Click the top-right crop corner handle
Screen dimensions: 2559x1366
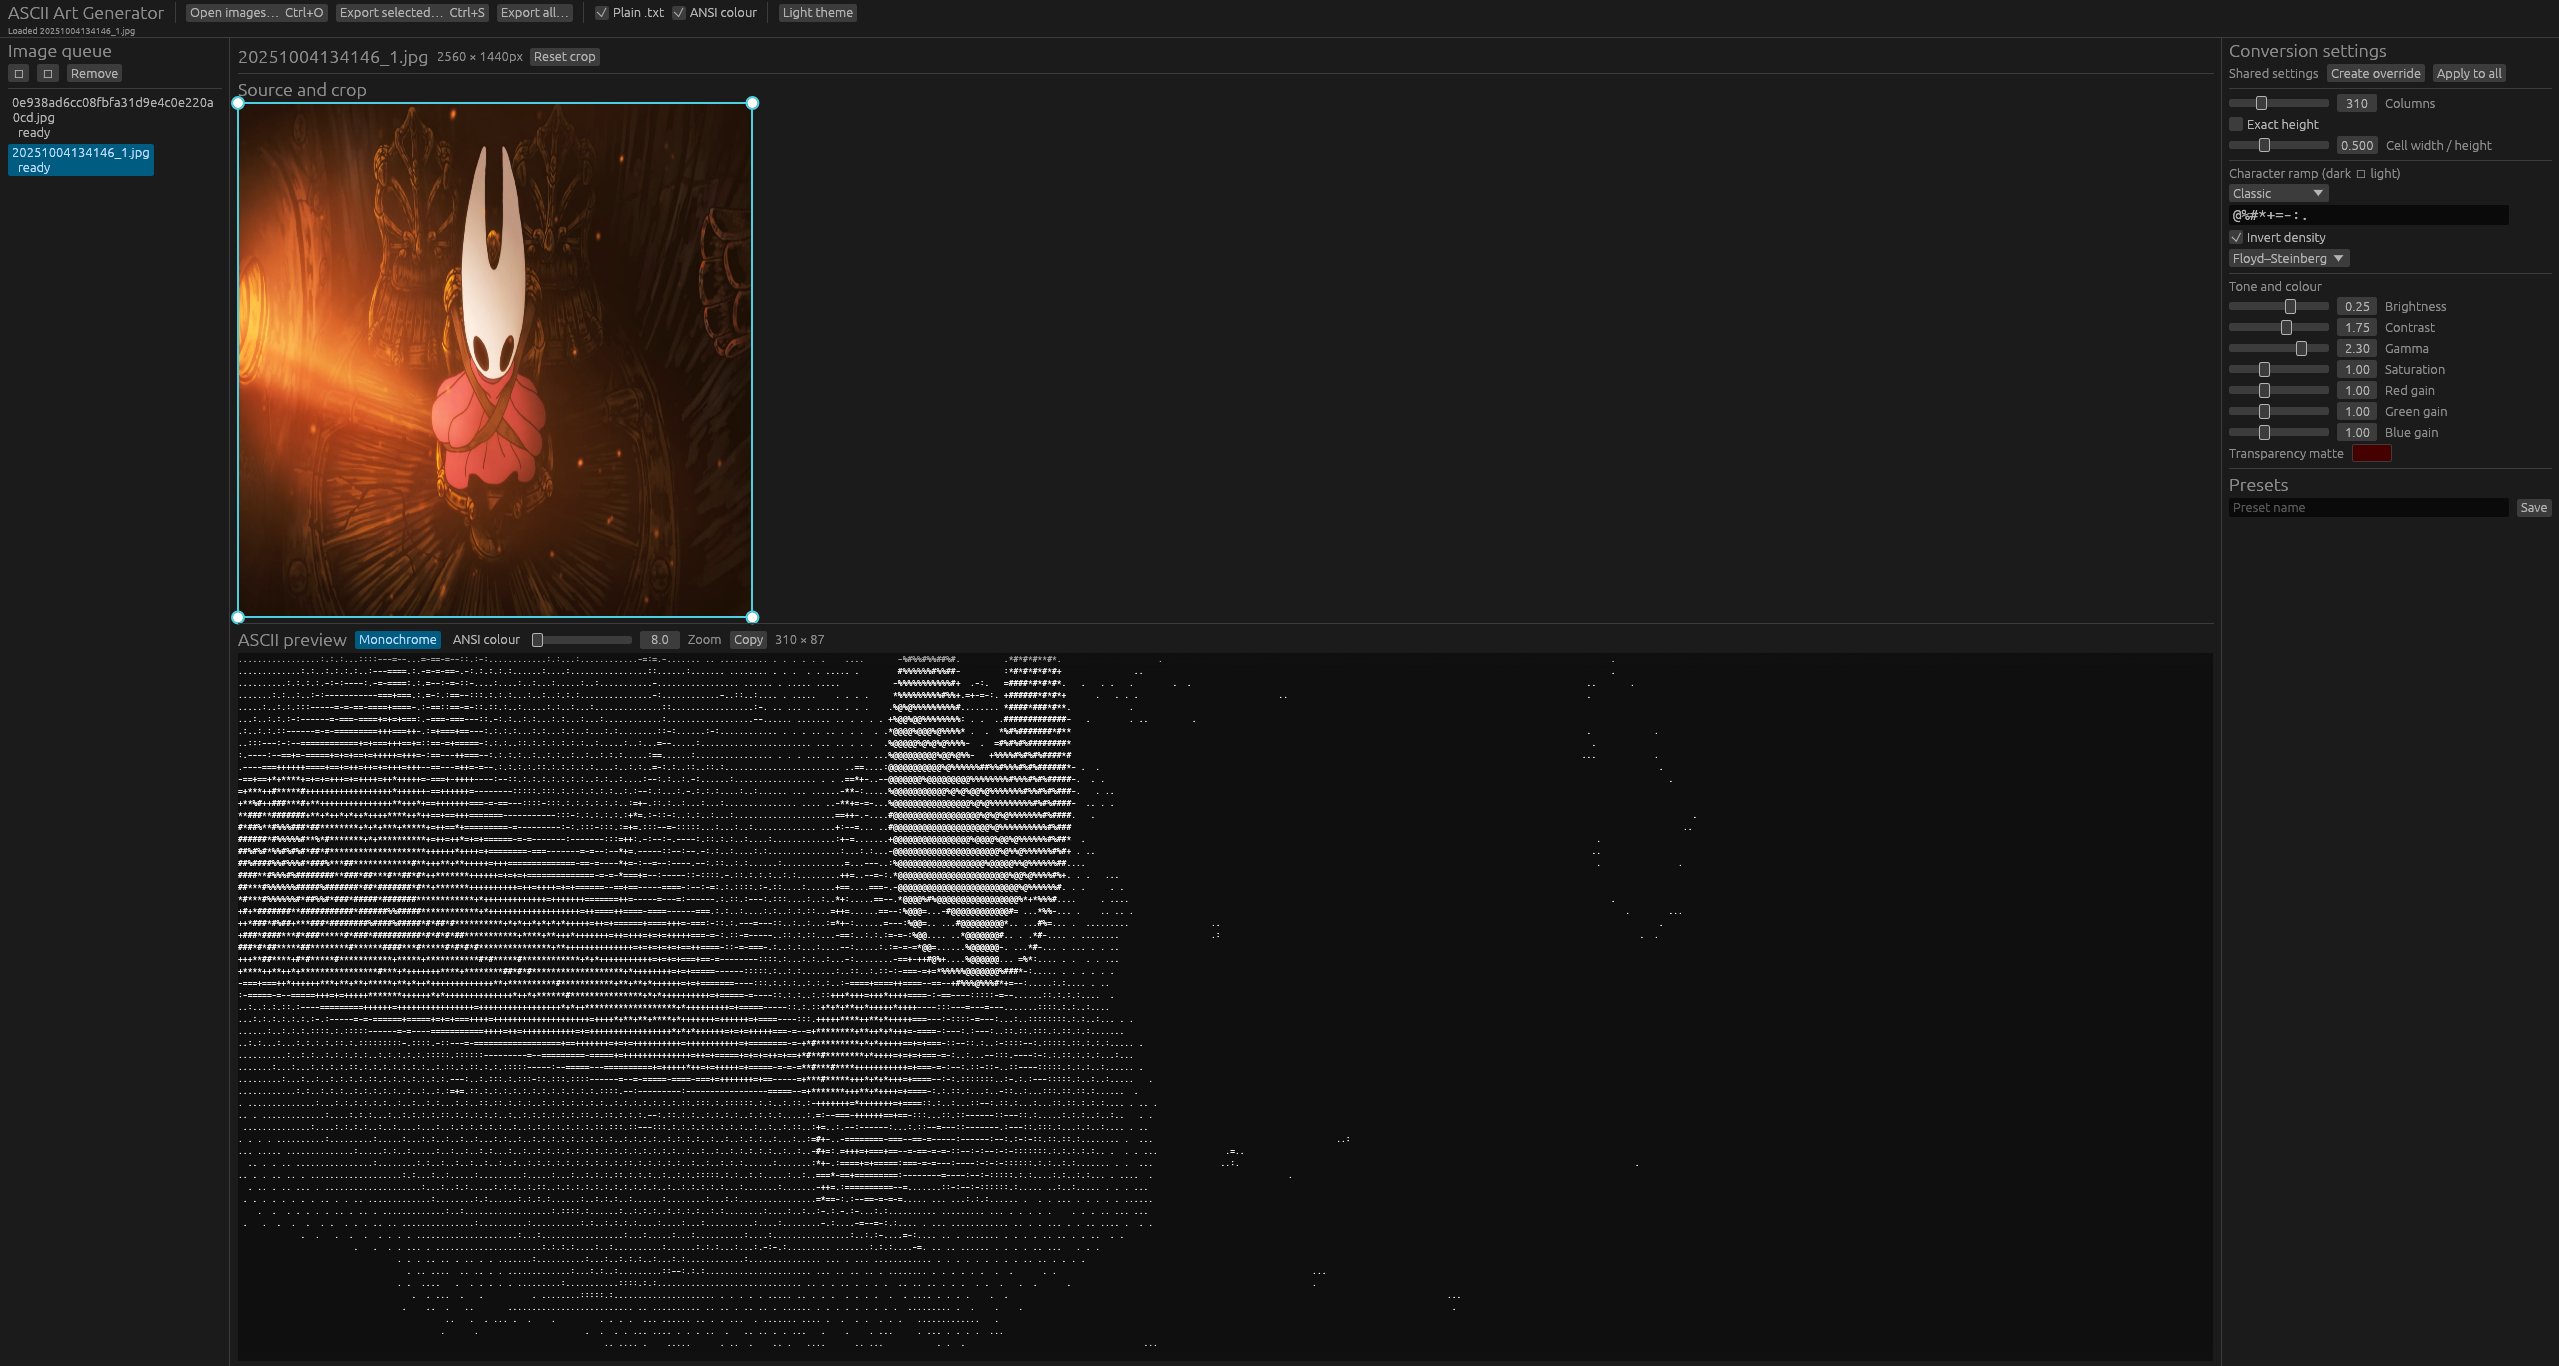[752, 103]
